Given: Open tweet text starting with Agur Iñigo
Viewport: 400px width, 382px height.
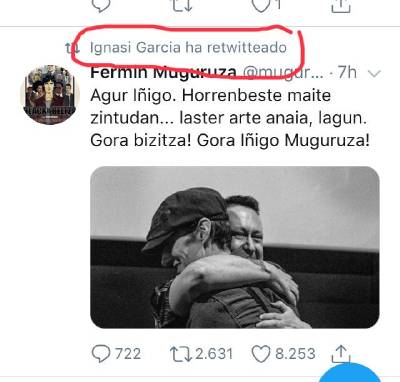Looking at the screenshot, I should tap(230, 118).
